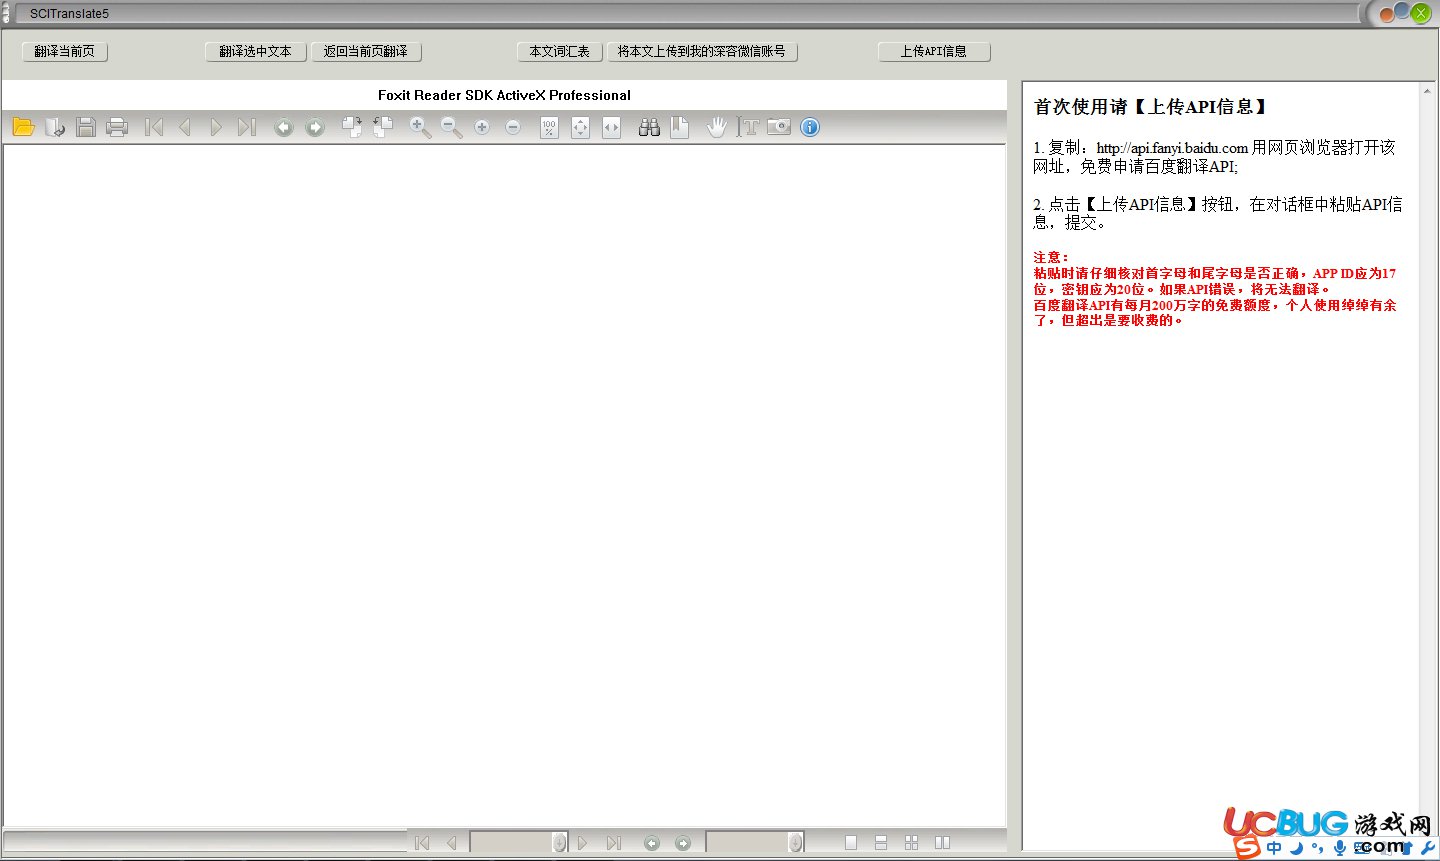This screenshot has height=861, width=1440.
Task: Click the microphone icon in IME bar
Action: [x=1340, y=848]
